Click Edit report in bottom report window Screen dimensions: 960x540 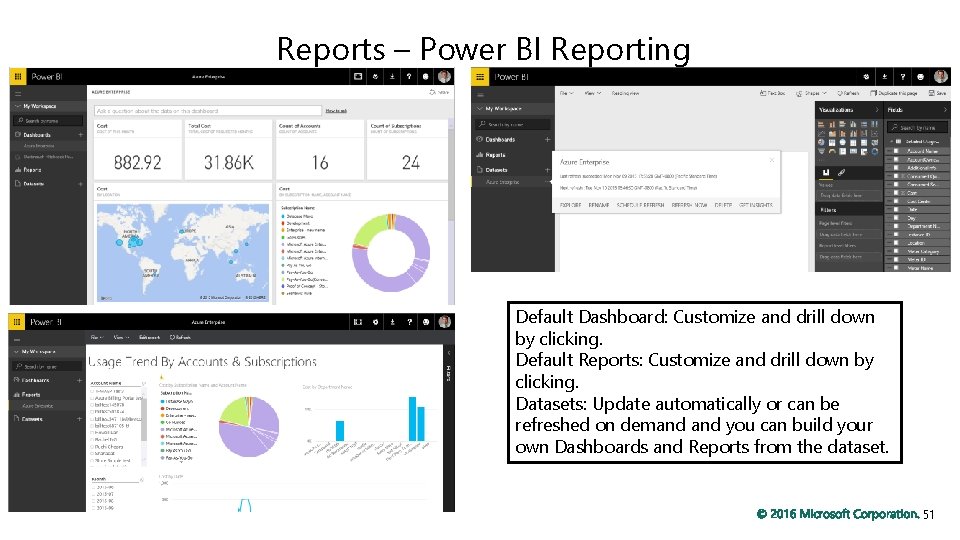tap(149, 337)
